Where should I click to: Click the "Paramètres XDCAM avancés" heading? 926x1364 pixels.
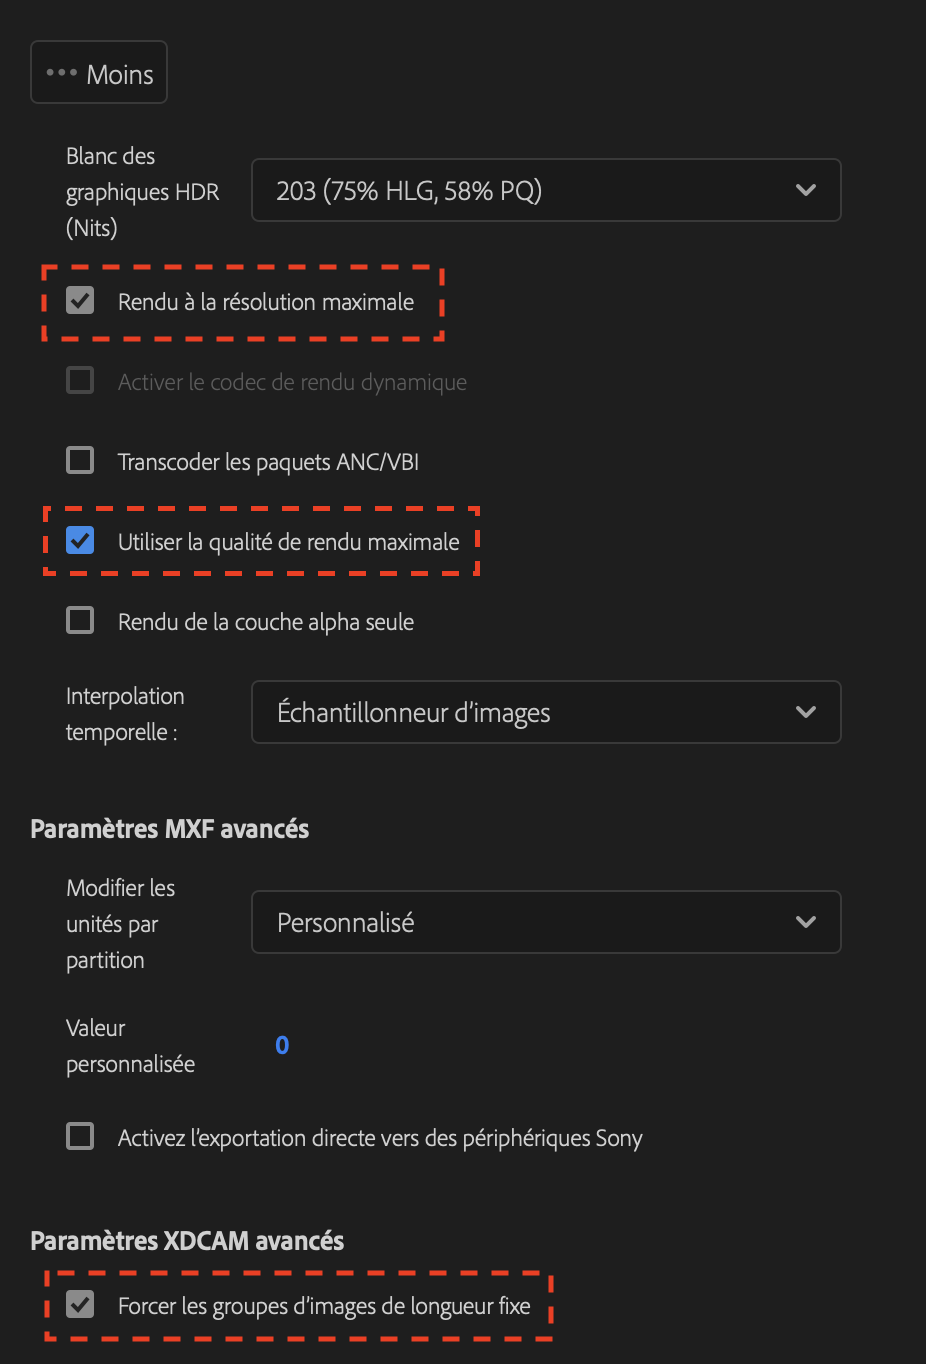187,1240
